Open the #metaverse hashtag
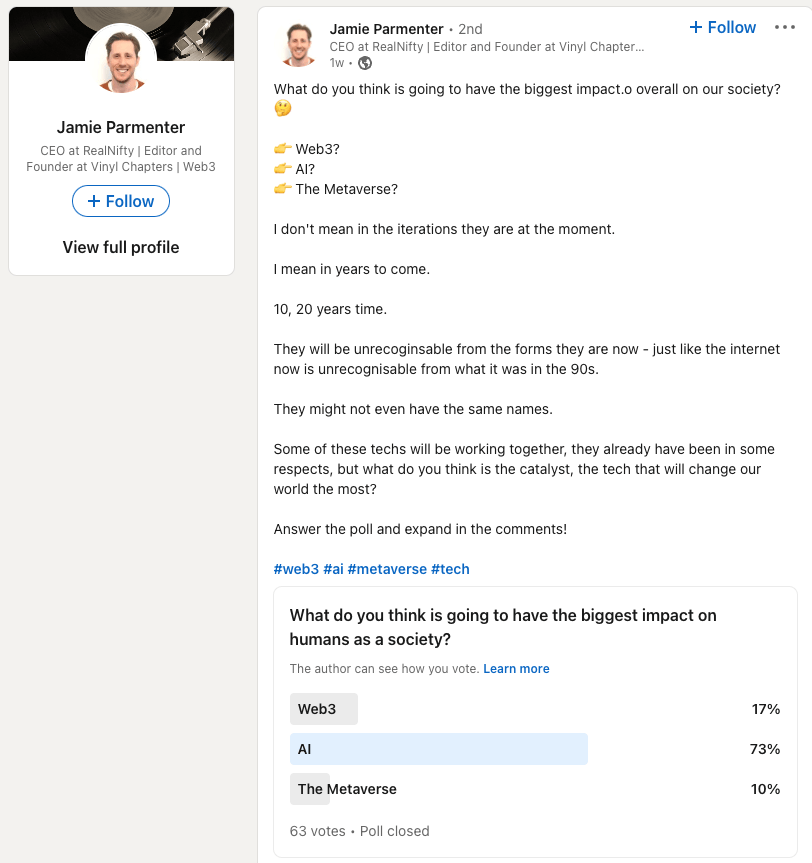Screen dimensions: 812x863 [x=387, y=569]
